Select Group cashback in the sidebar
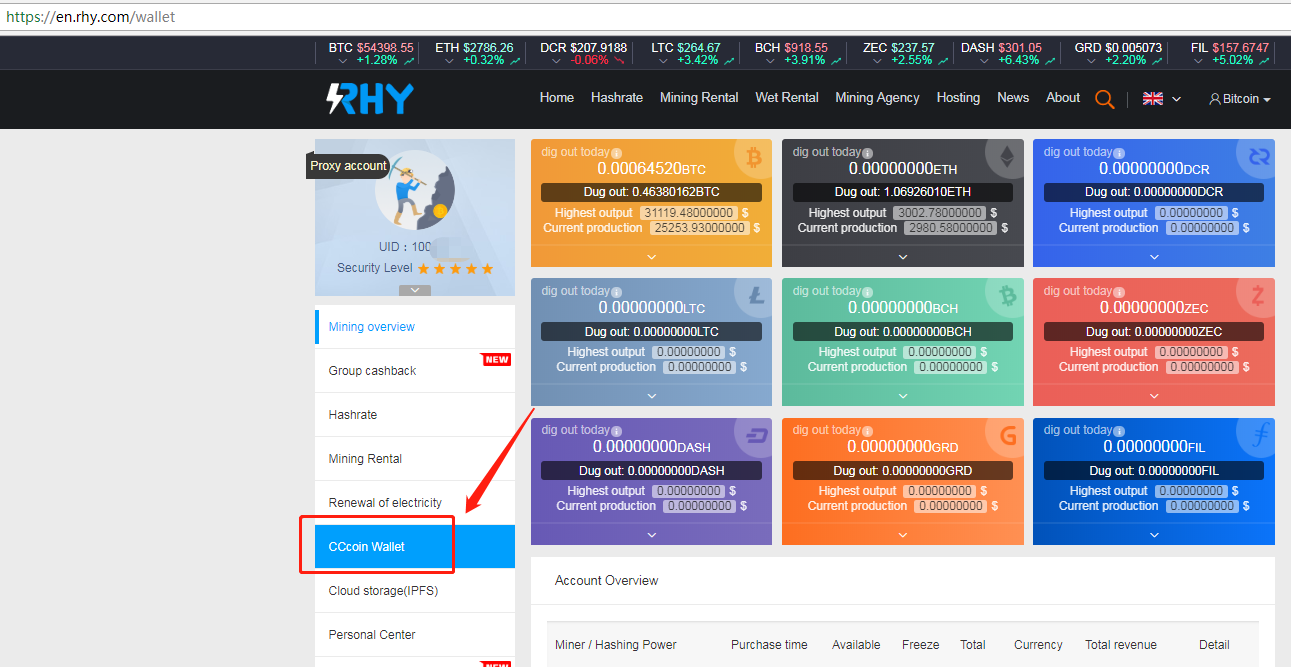Screen dimensions: 1291x667 [415, 371]
